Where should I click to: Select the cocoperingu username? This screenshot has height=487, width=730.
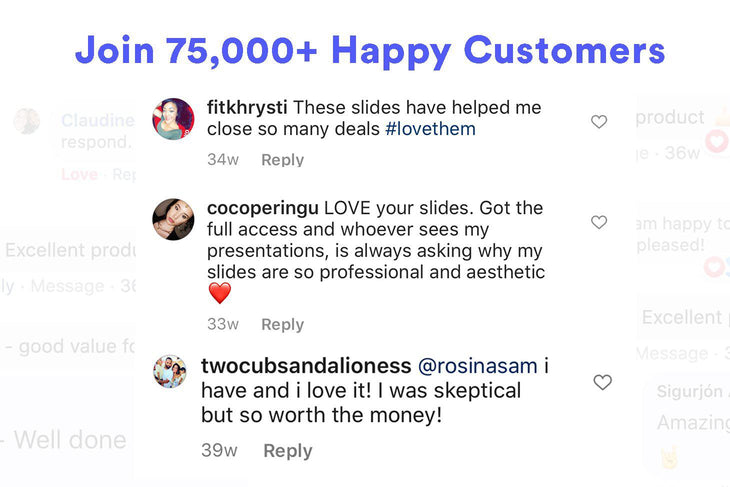click(x=262, y=208)
